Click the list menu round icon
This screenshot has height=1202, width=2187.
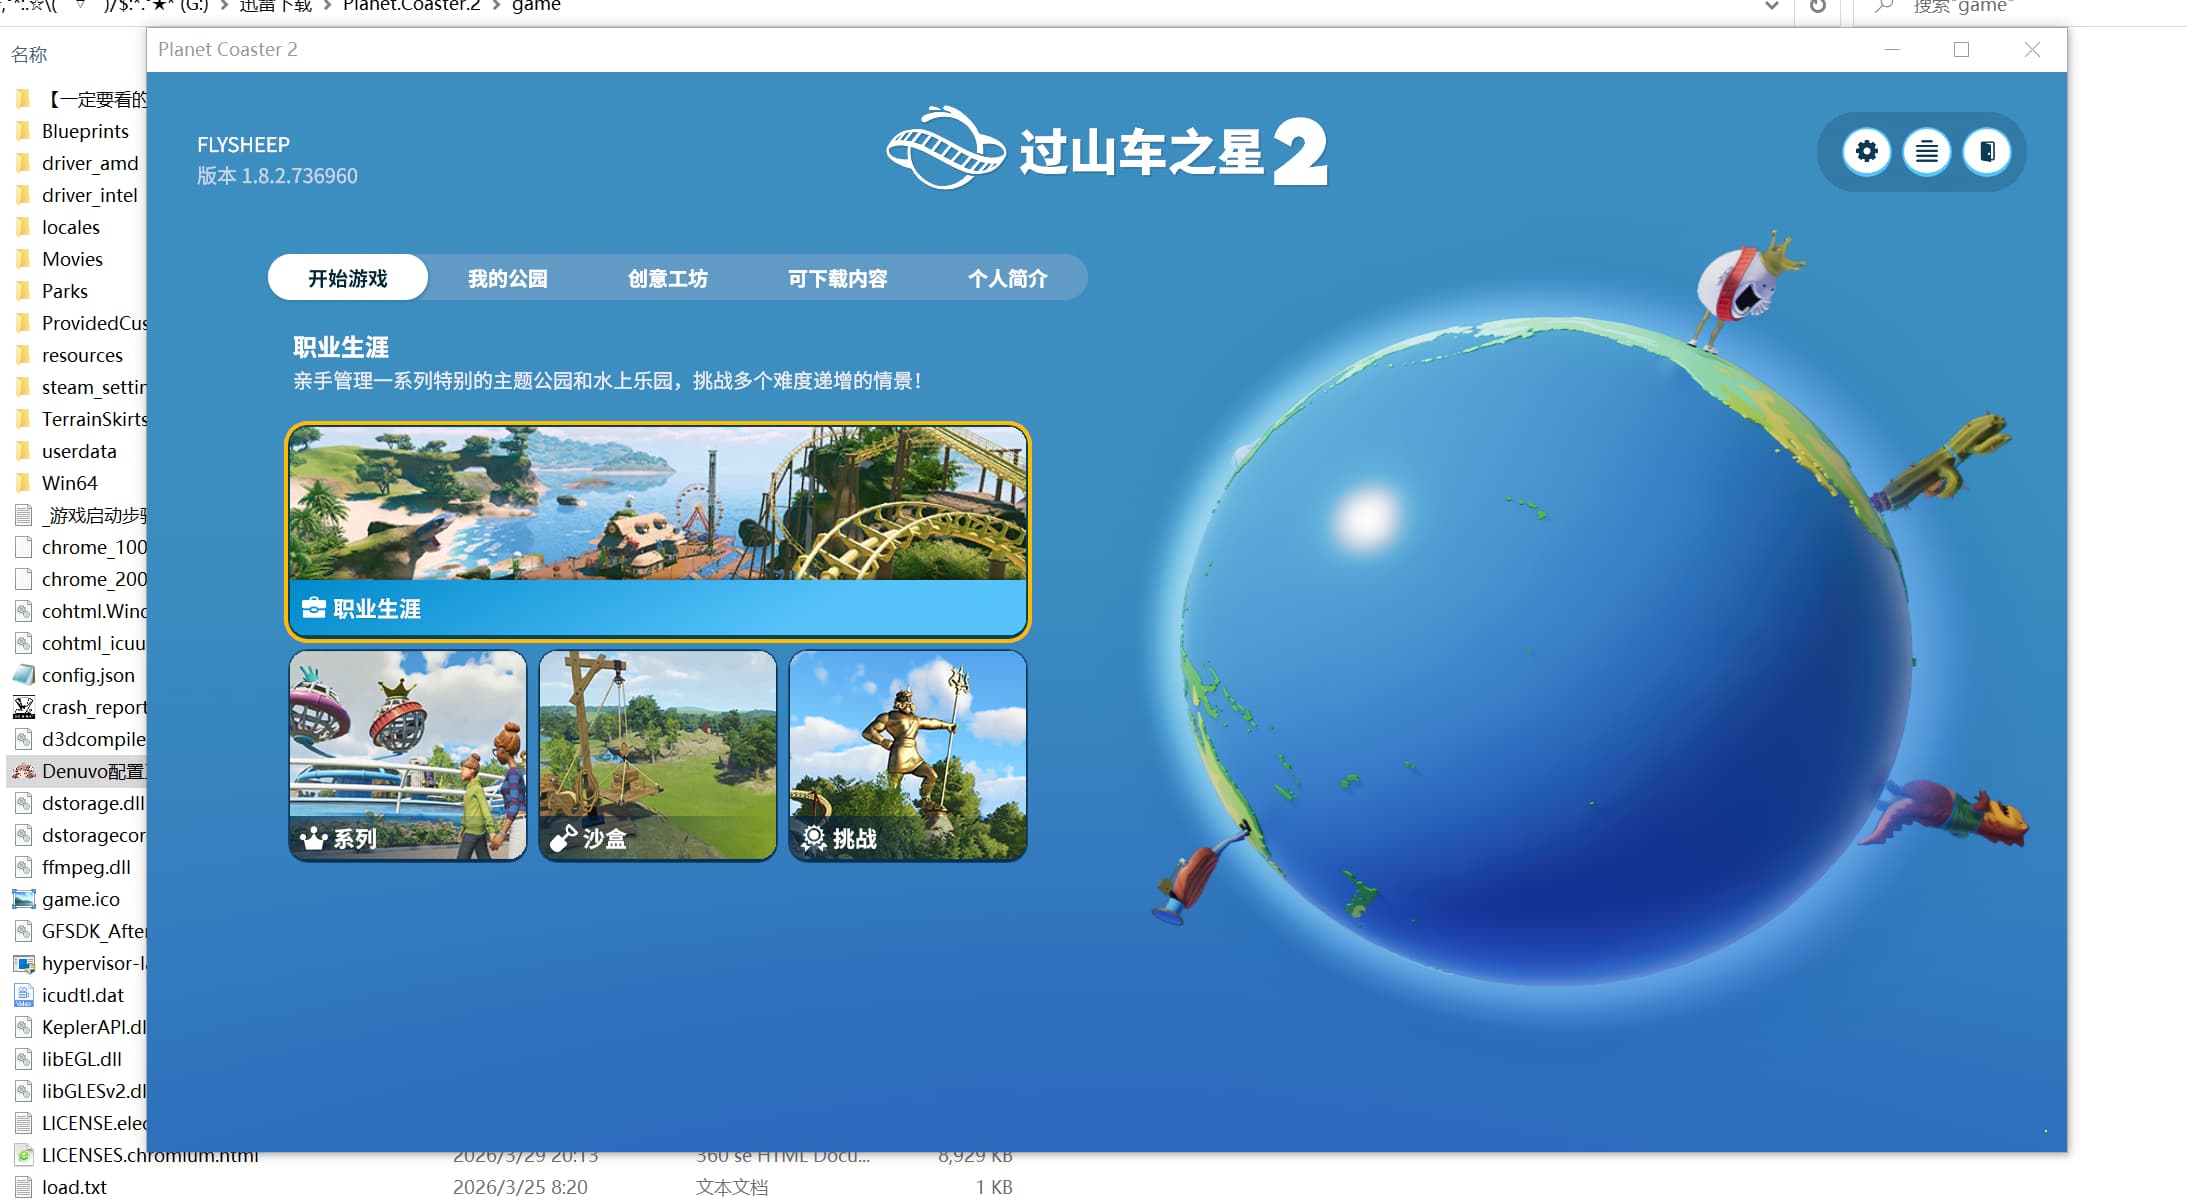pos(1926,152)
